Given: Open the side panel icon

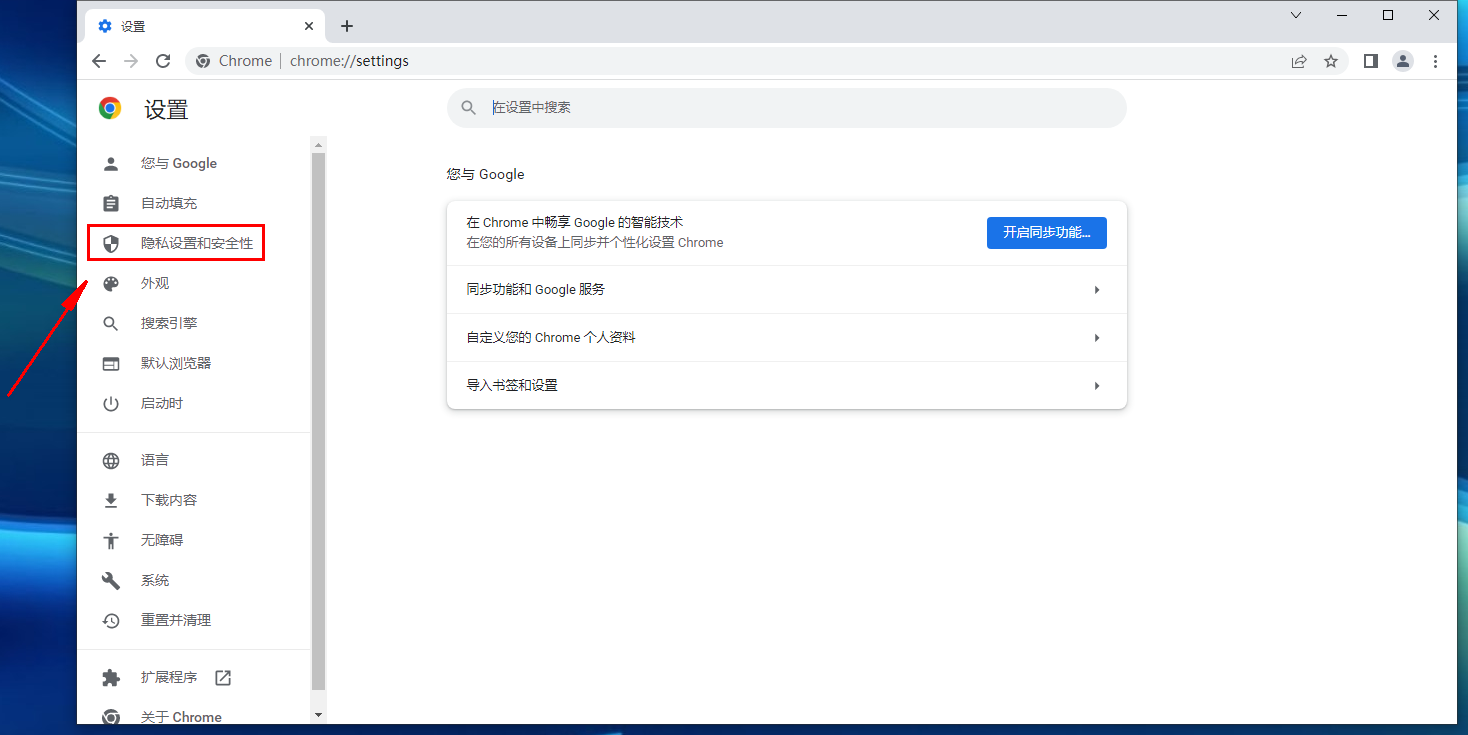Looking at the screenshot, I should pyautogui.click(x=1371, y=61).
